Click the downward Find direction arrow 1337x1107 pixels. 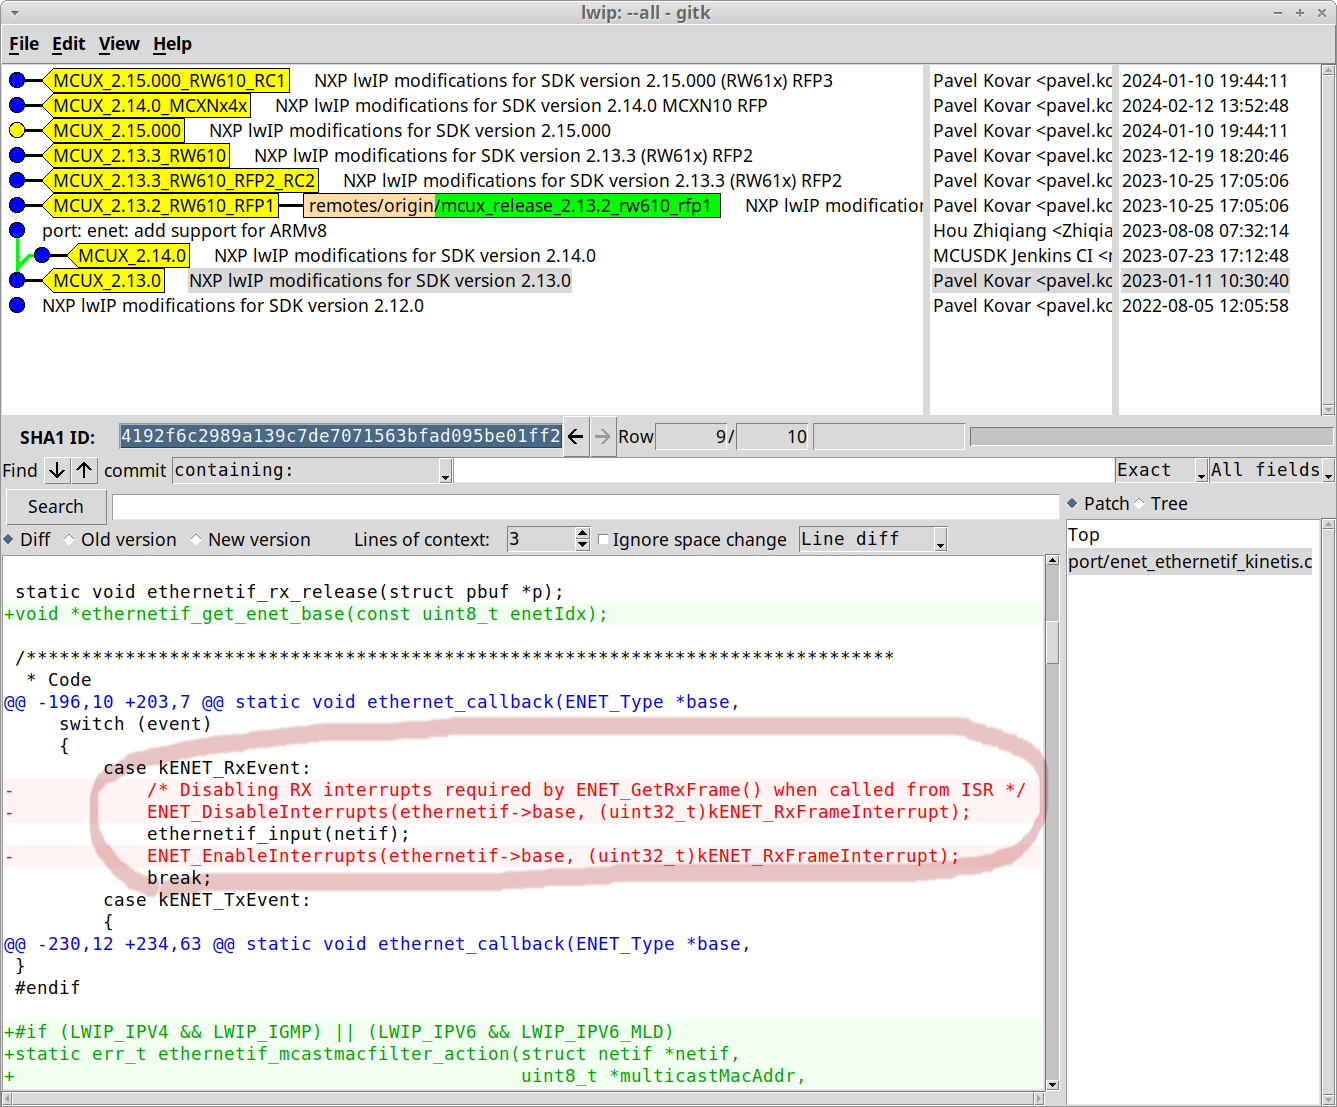(56, 470)
